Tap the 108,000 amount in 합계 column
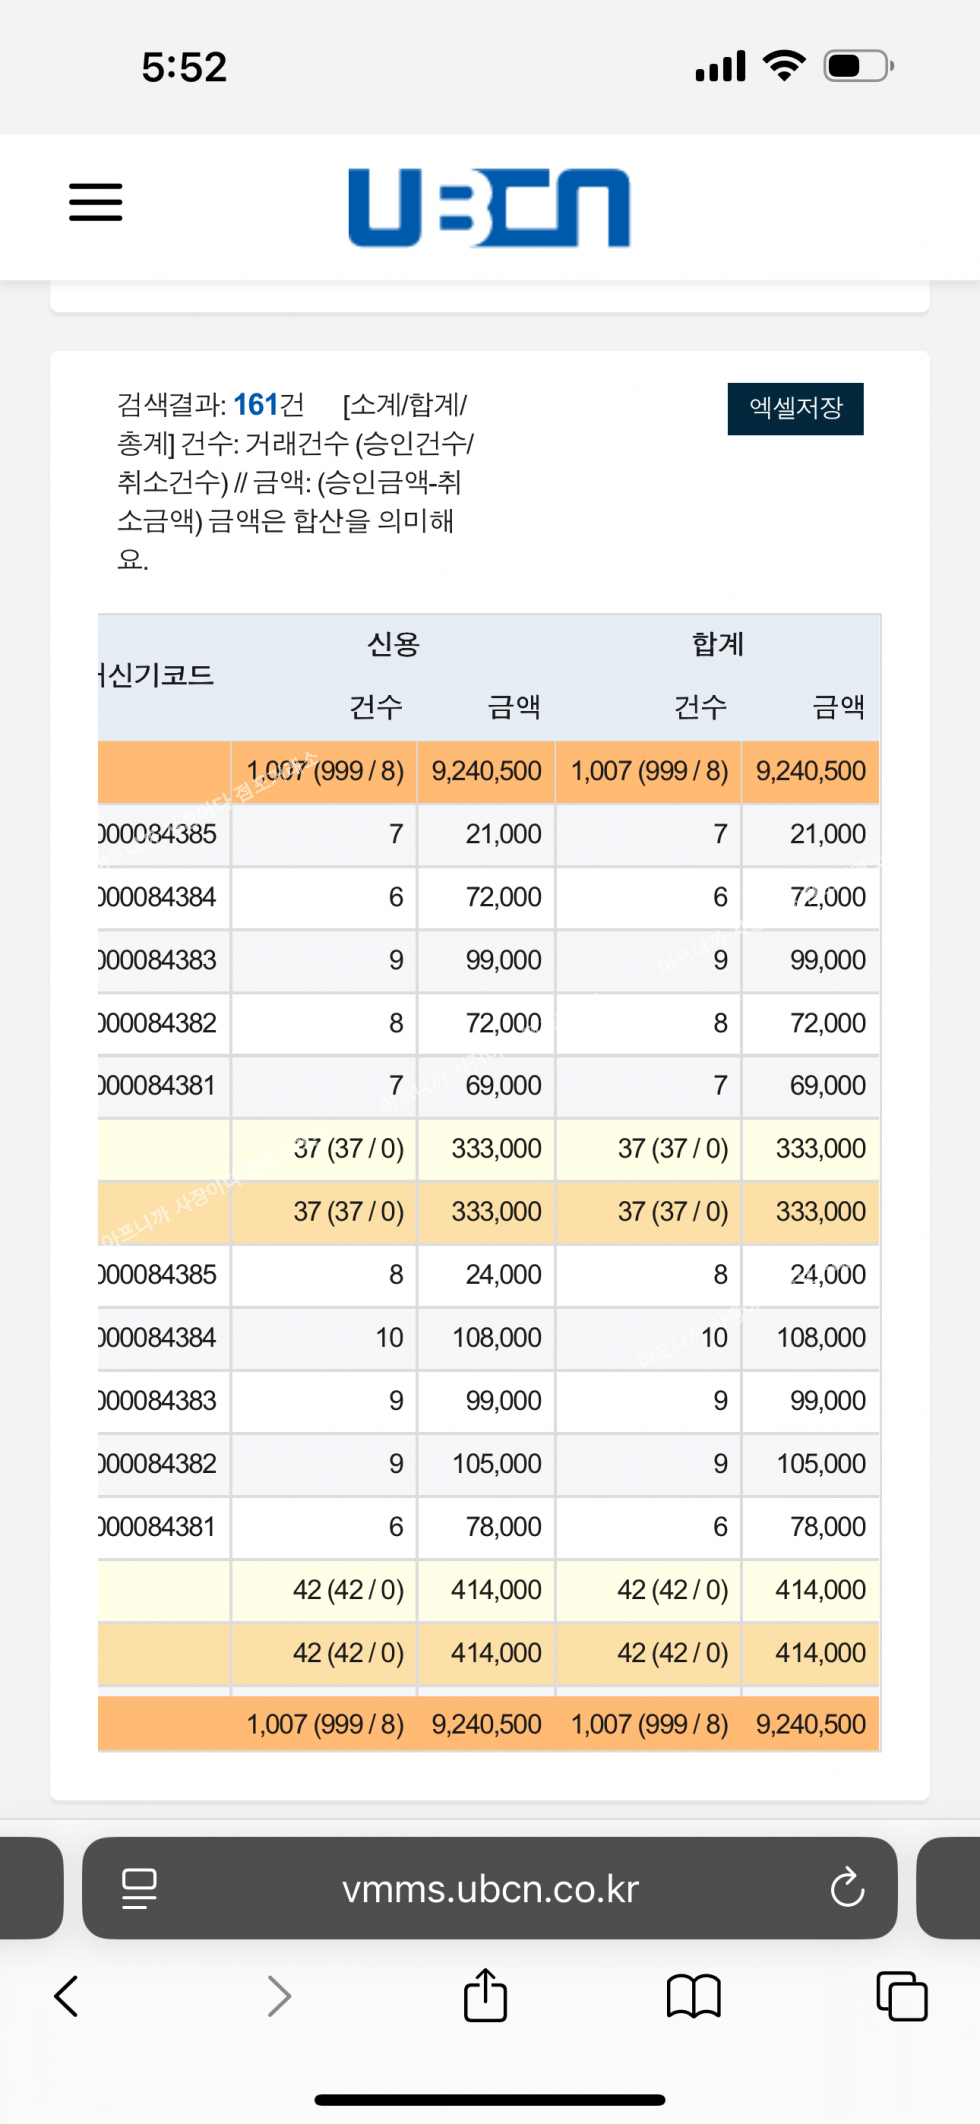980x2124 pixels. click(x=820, y=1337)
